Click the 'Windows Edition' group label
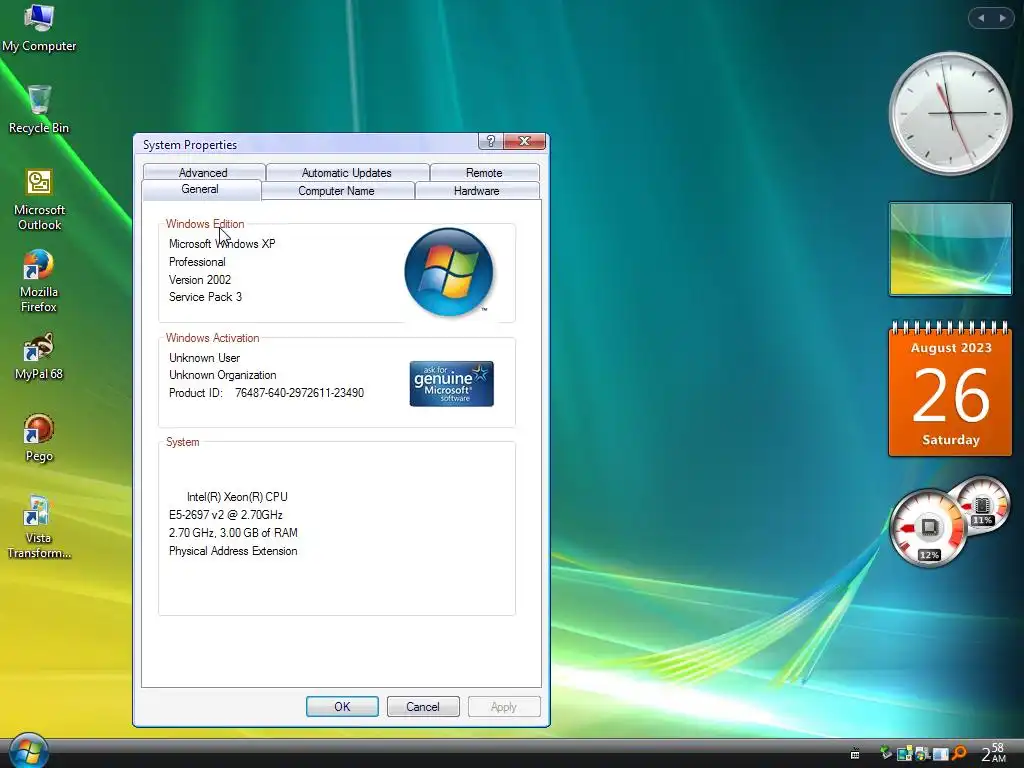Image resolution: width=1024 pixels, height=768 pixels. pos(205,223)
